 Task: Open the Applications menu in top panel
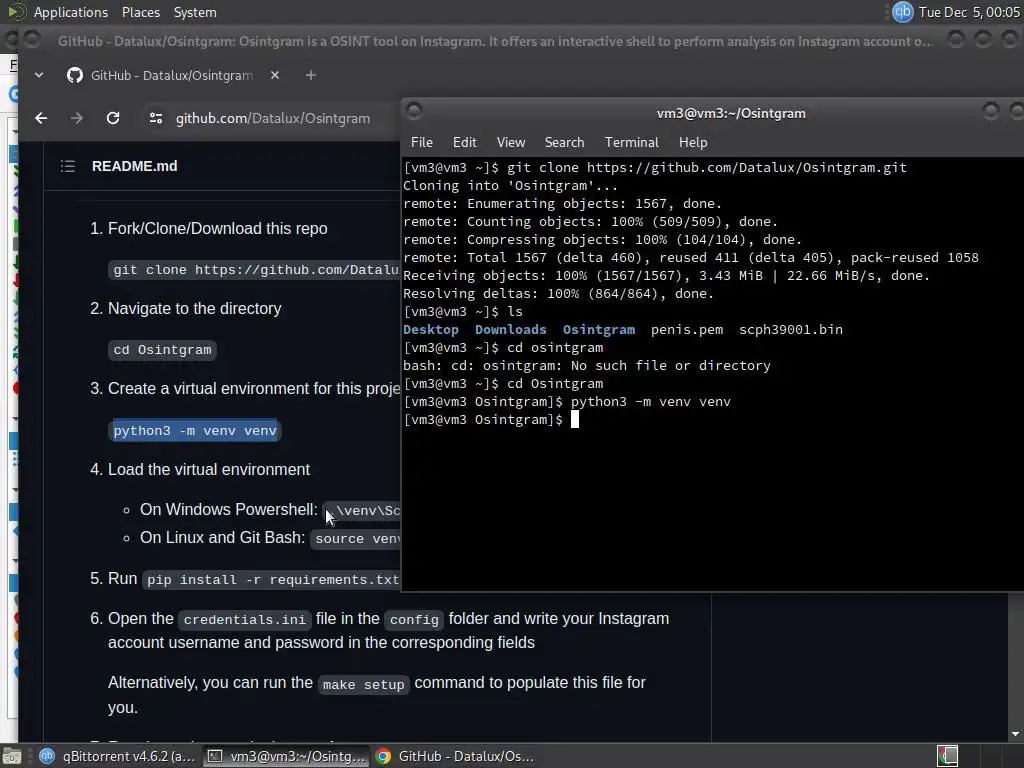pos(71,12)
